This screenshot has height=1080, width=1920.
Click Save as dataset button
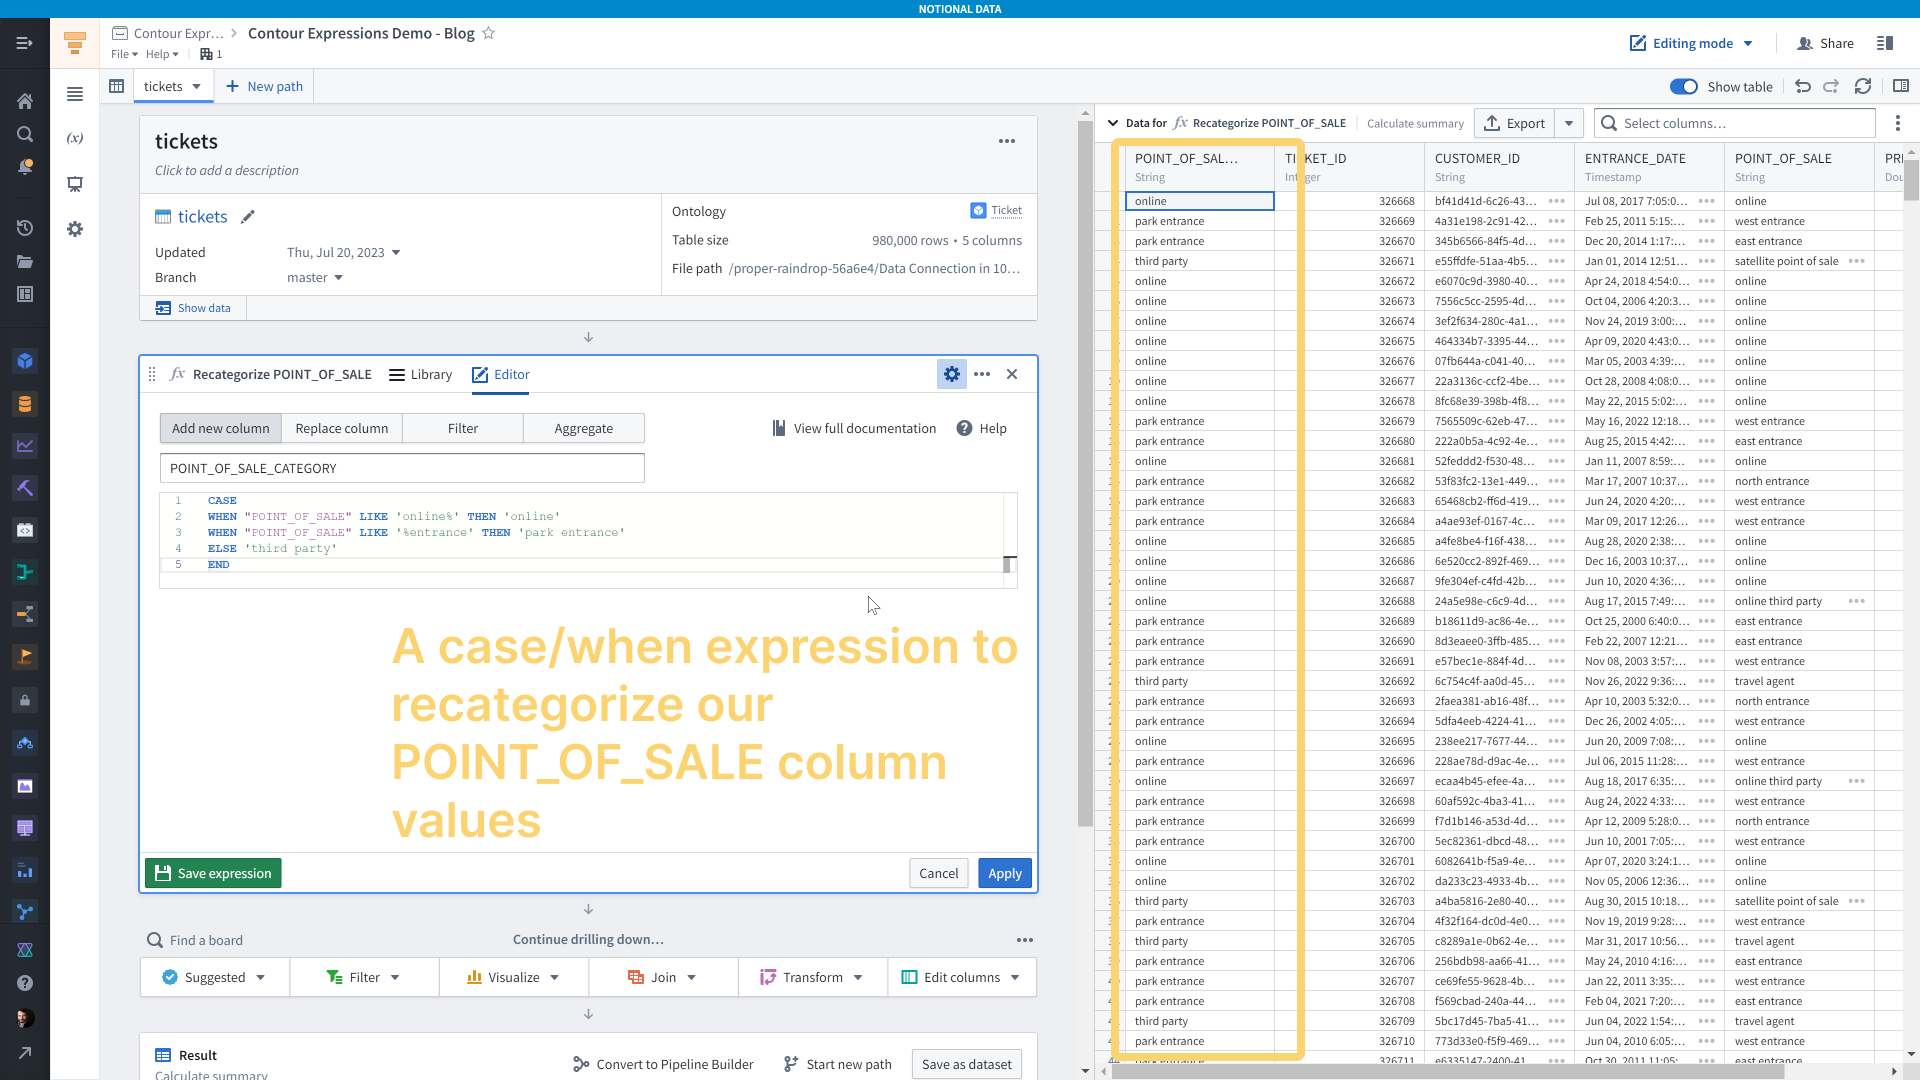[967, 1064]
